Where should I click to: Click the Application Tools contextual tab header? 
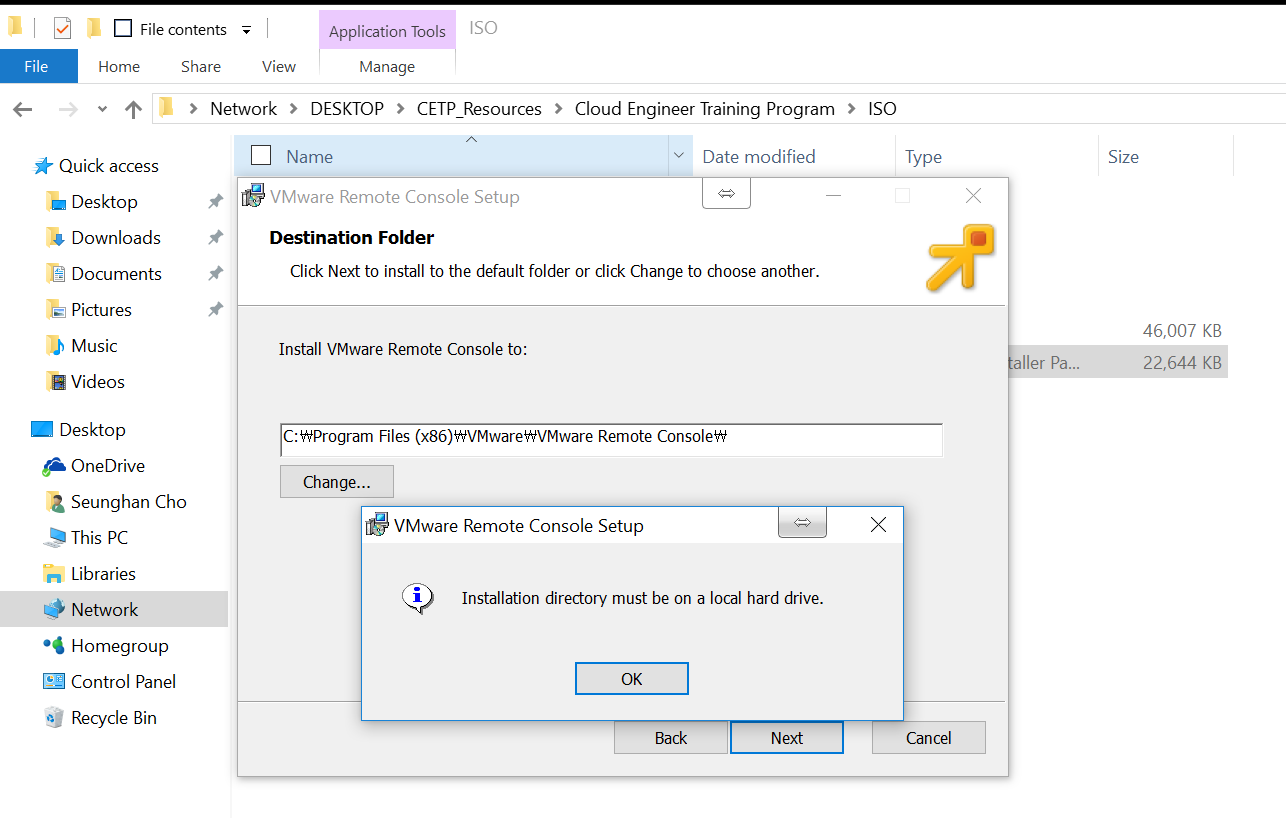(388, 31)
